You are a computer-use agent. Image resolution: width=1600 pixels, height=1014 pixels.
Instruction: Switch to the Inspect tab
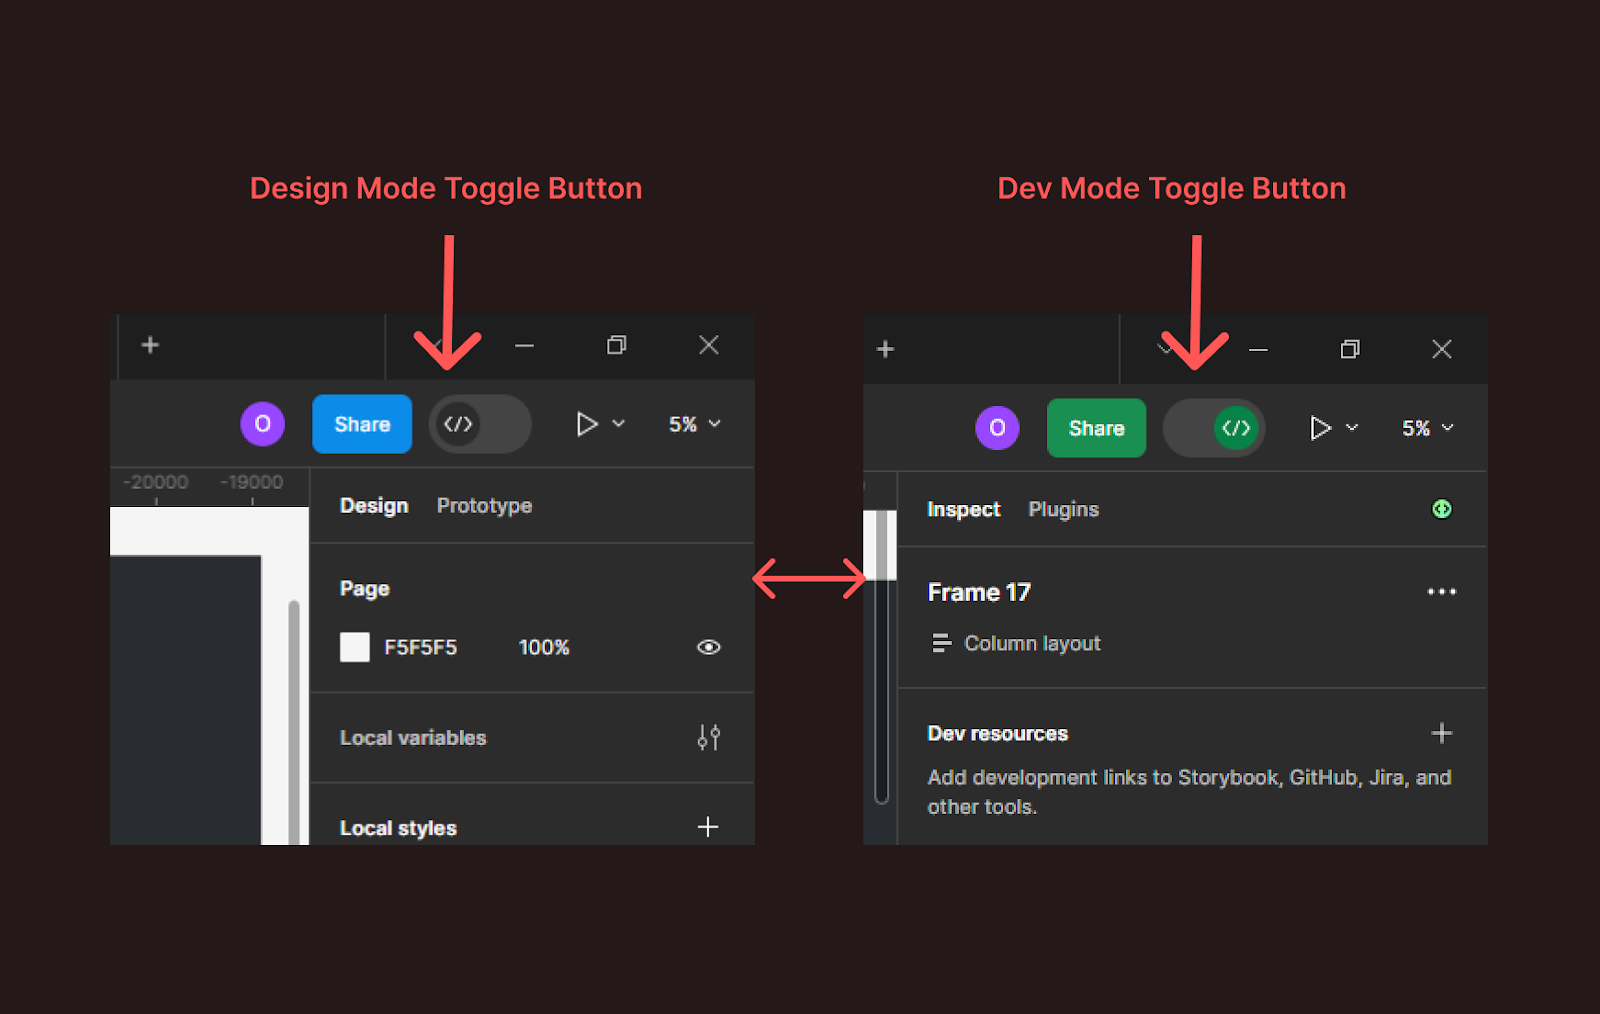coord(963,510)
